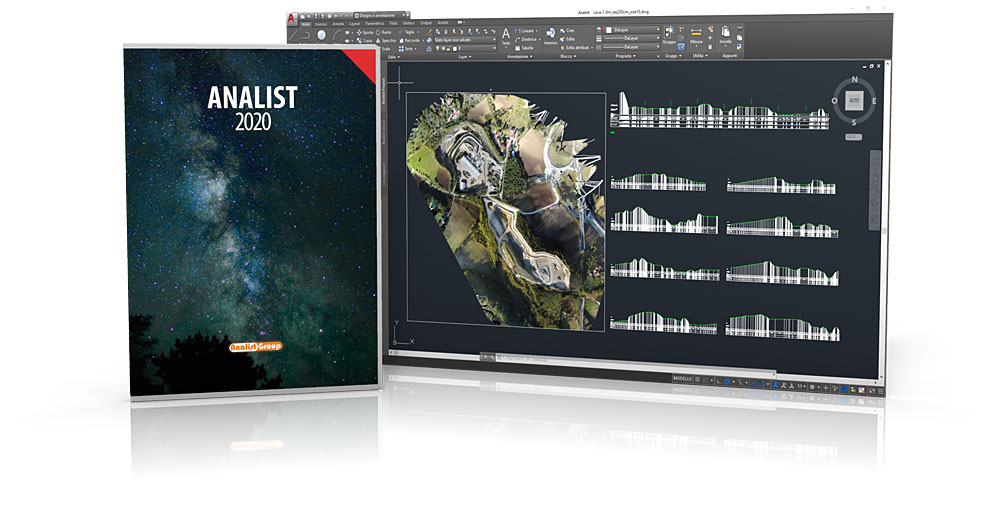Expand the Annotazione panel
Viewport: 1000px width, 529px height.
point(518,56)
